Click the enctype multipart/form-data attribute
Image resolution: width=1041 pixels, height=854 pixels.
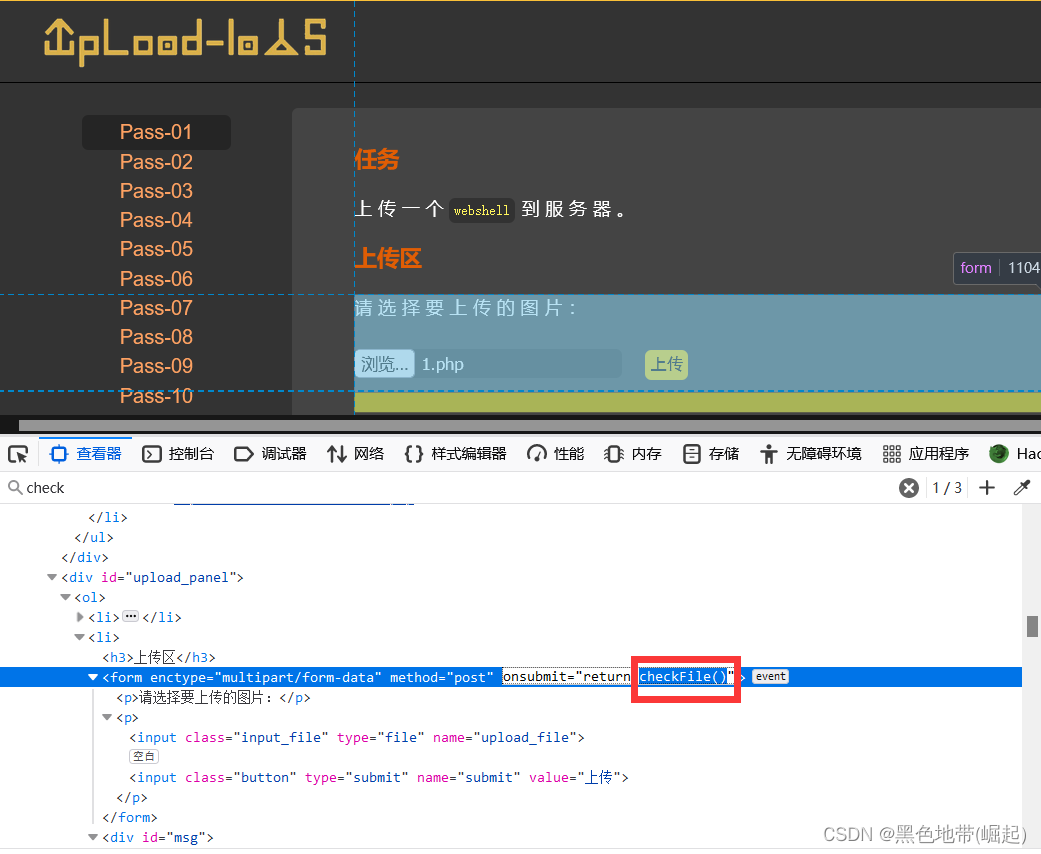click(x=266, y=677)
